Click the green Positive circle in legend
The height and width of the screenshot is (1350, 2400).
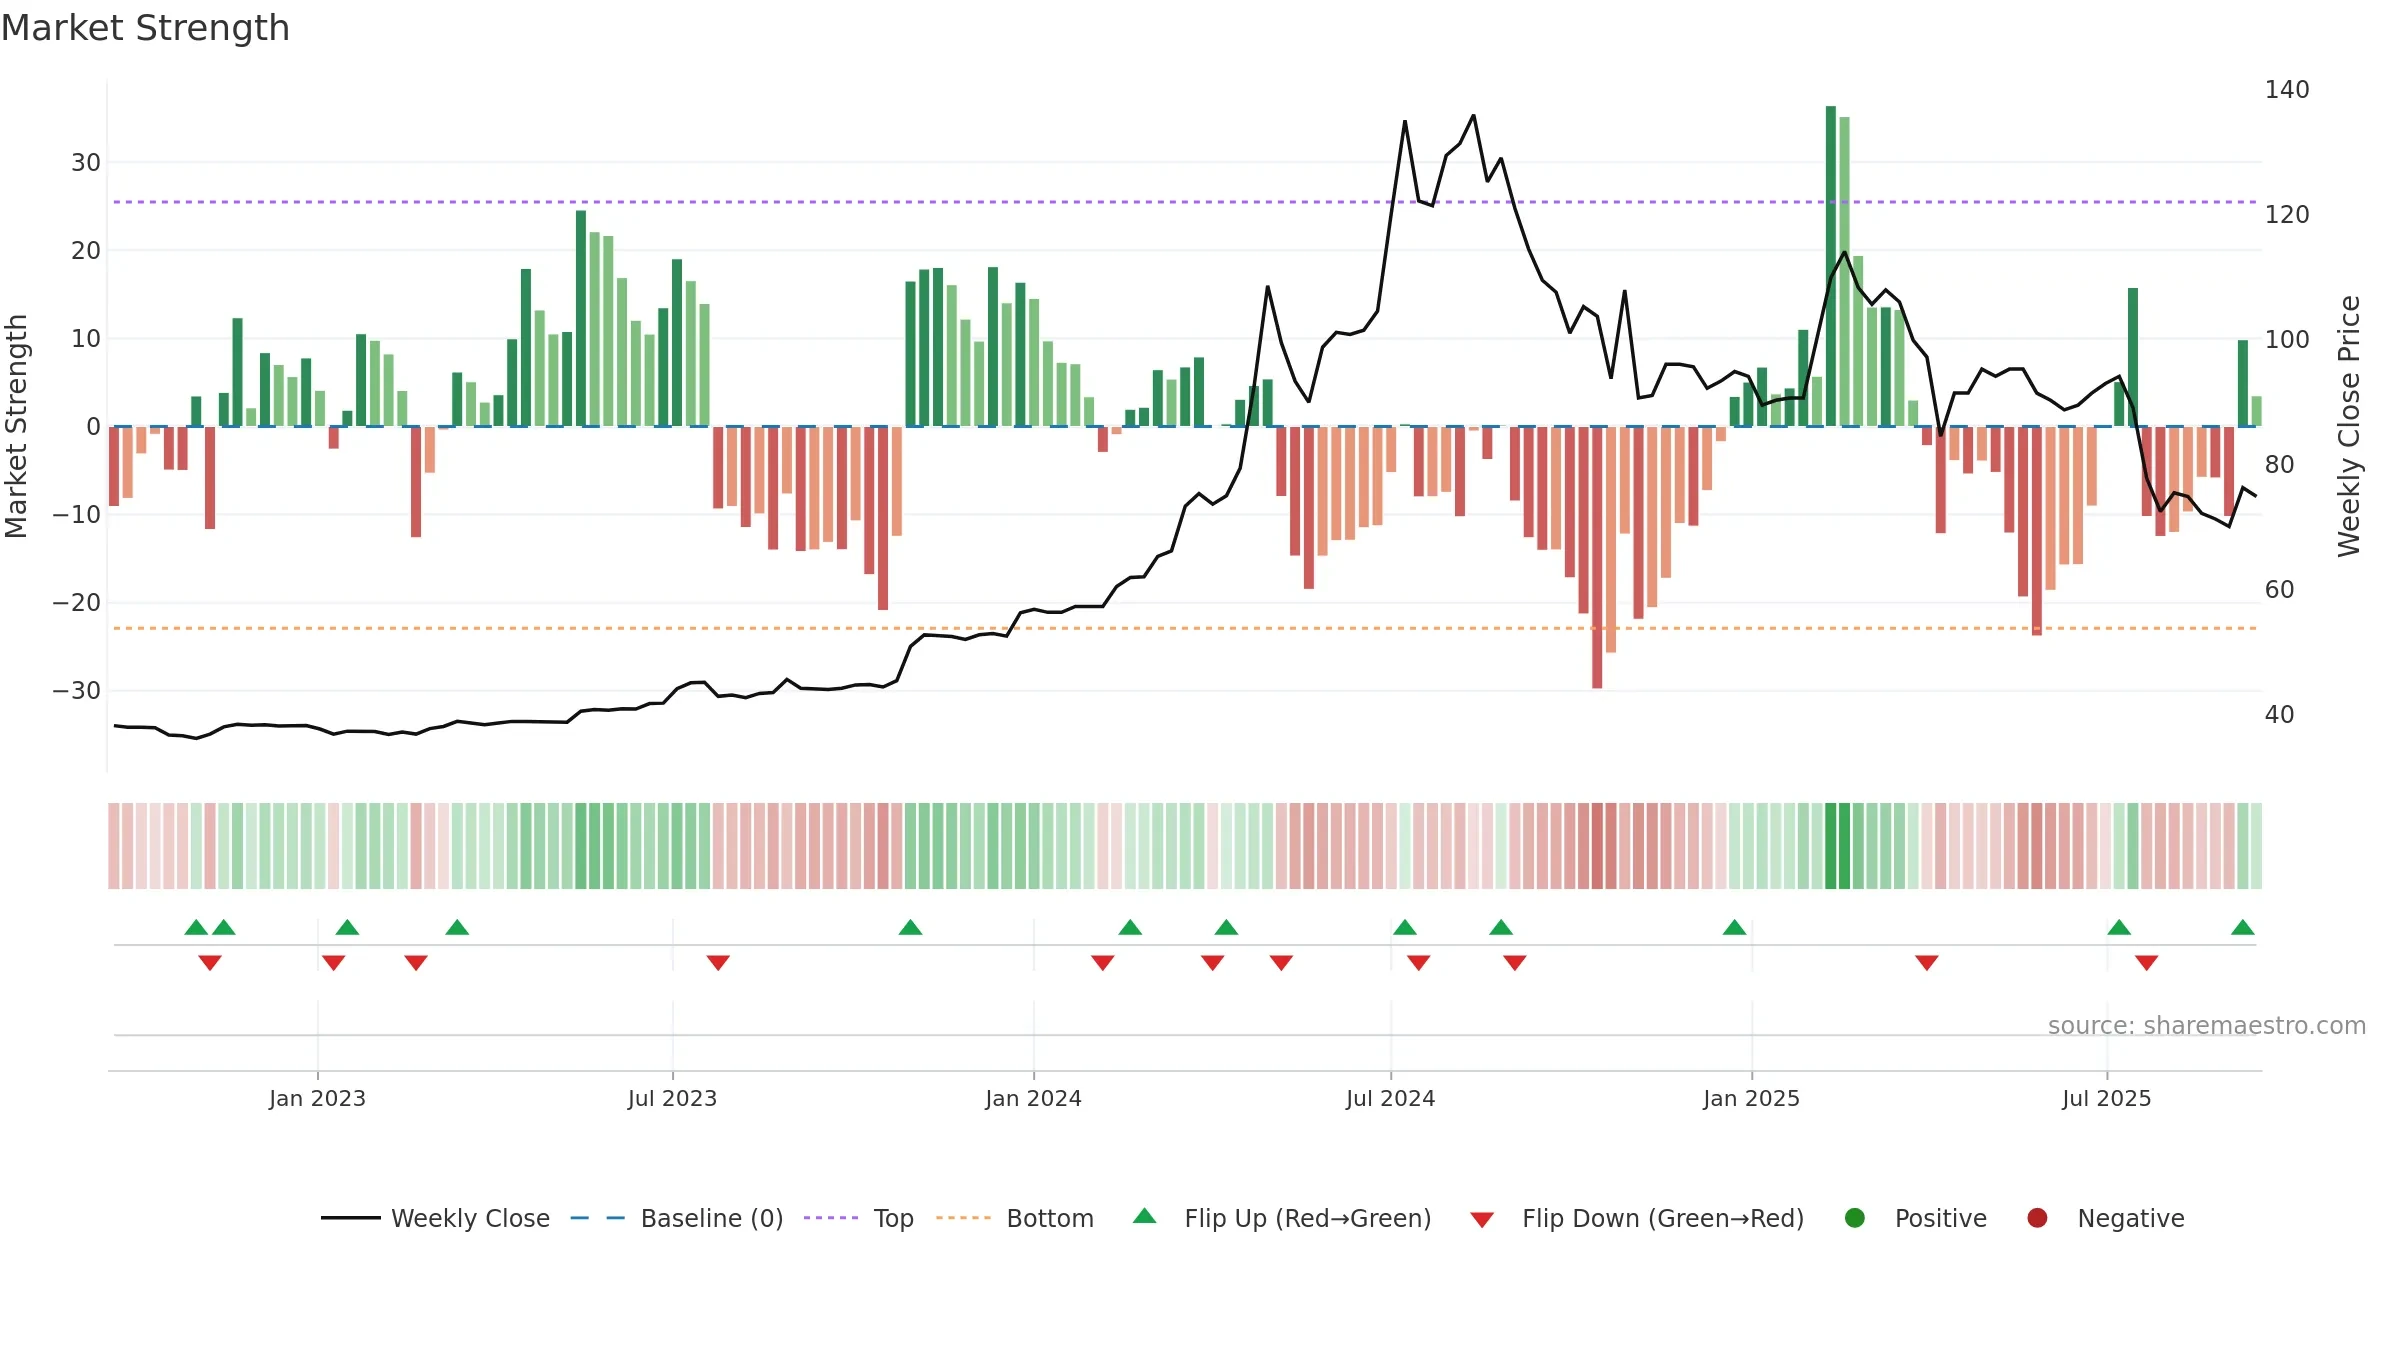coord(1854,1218)
